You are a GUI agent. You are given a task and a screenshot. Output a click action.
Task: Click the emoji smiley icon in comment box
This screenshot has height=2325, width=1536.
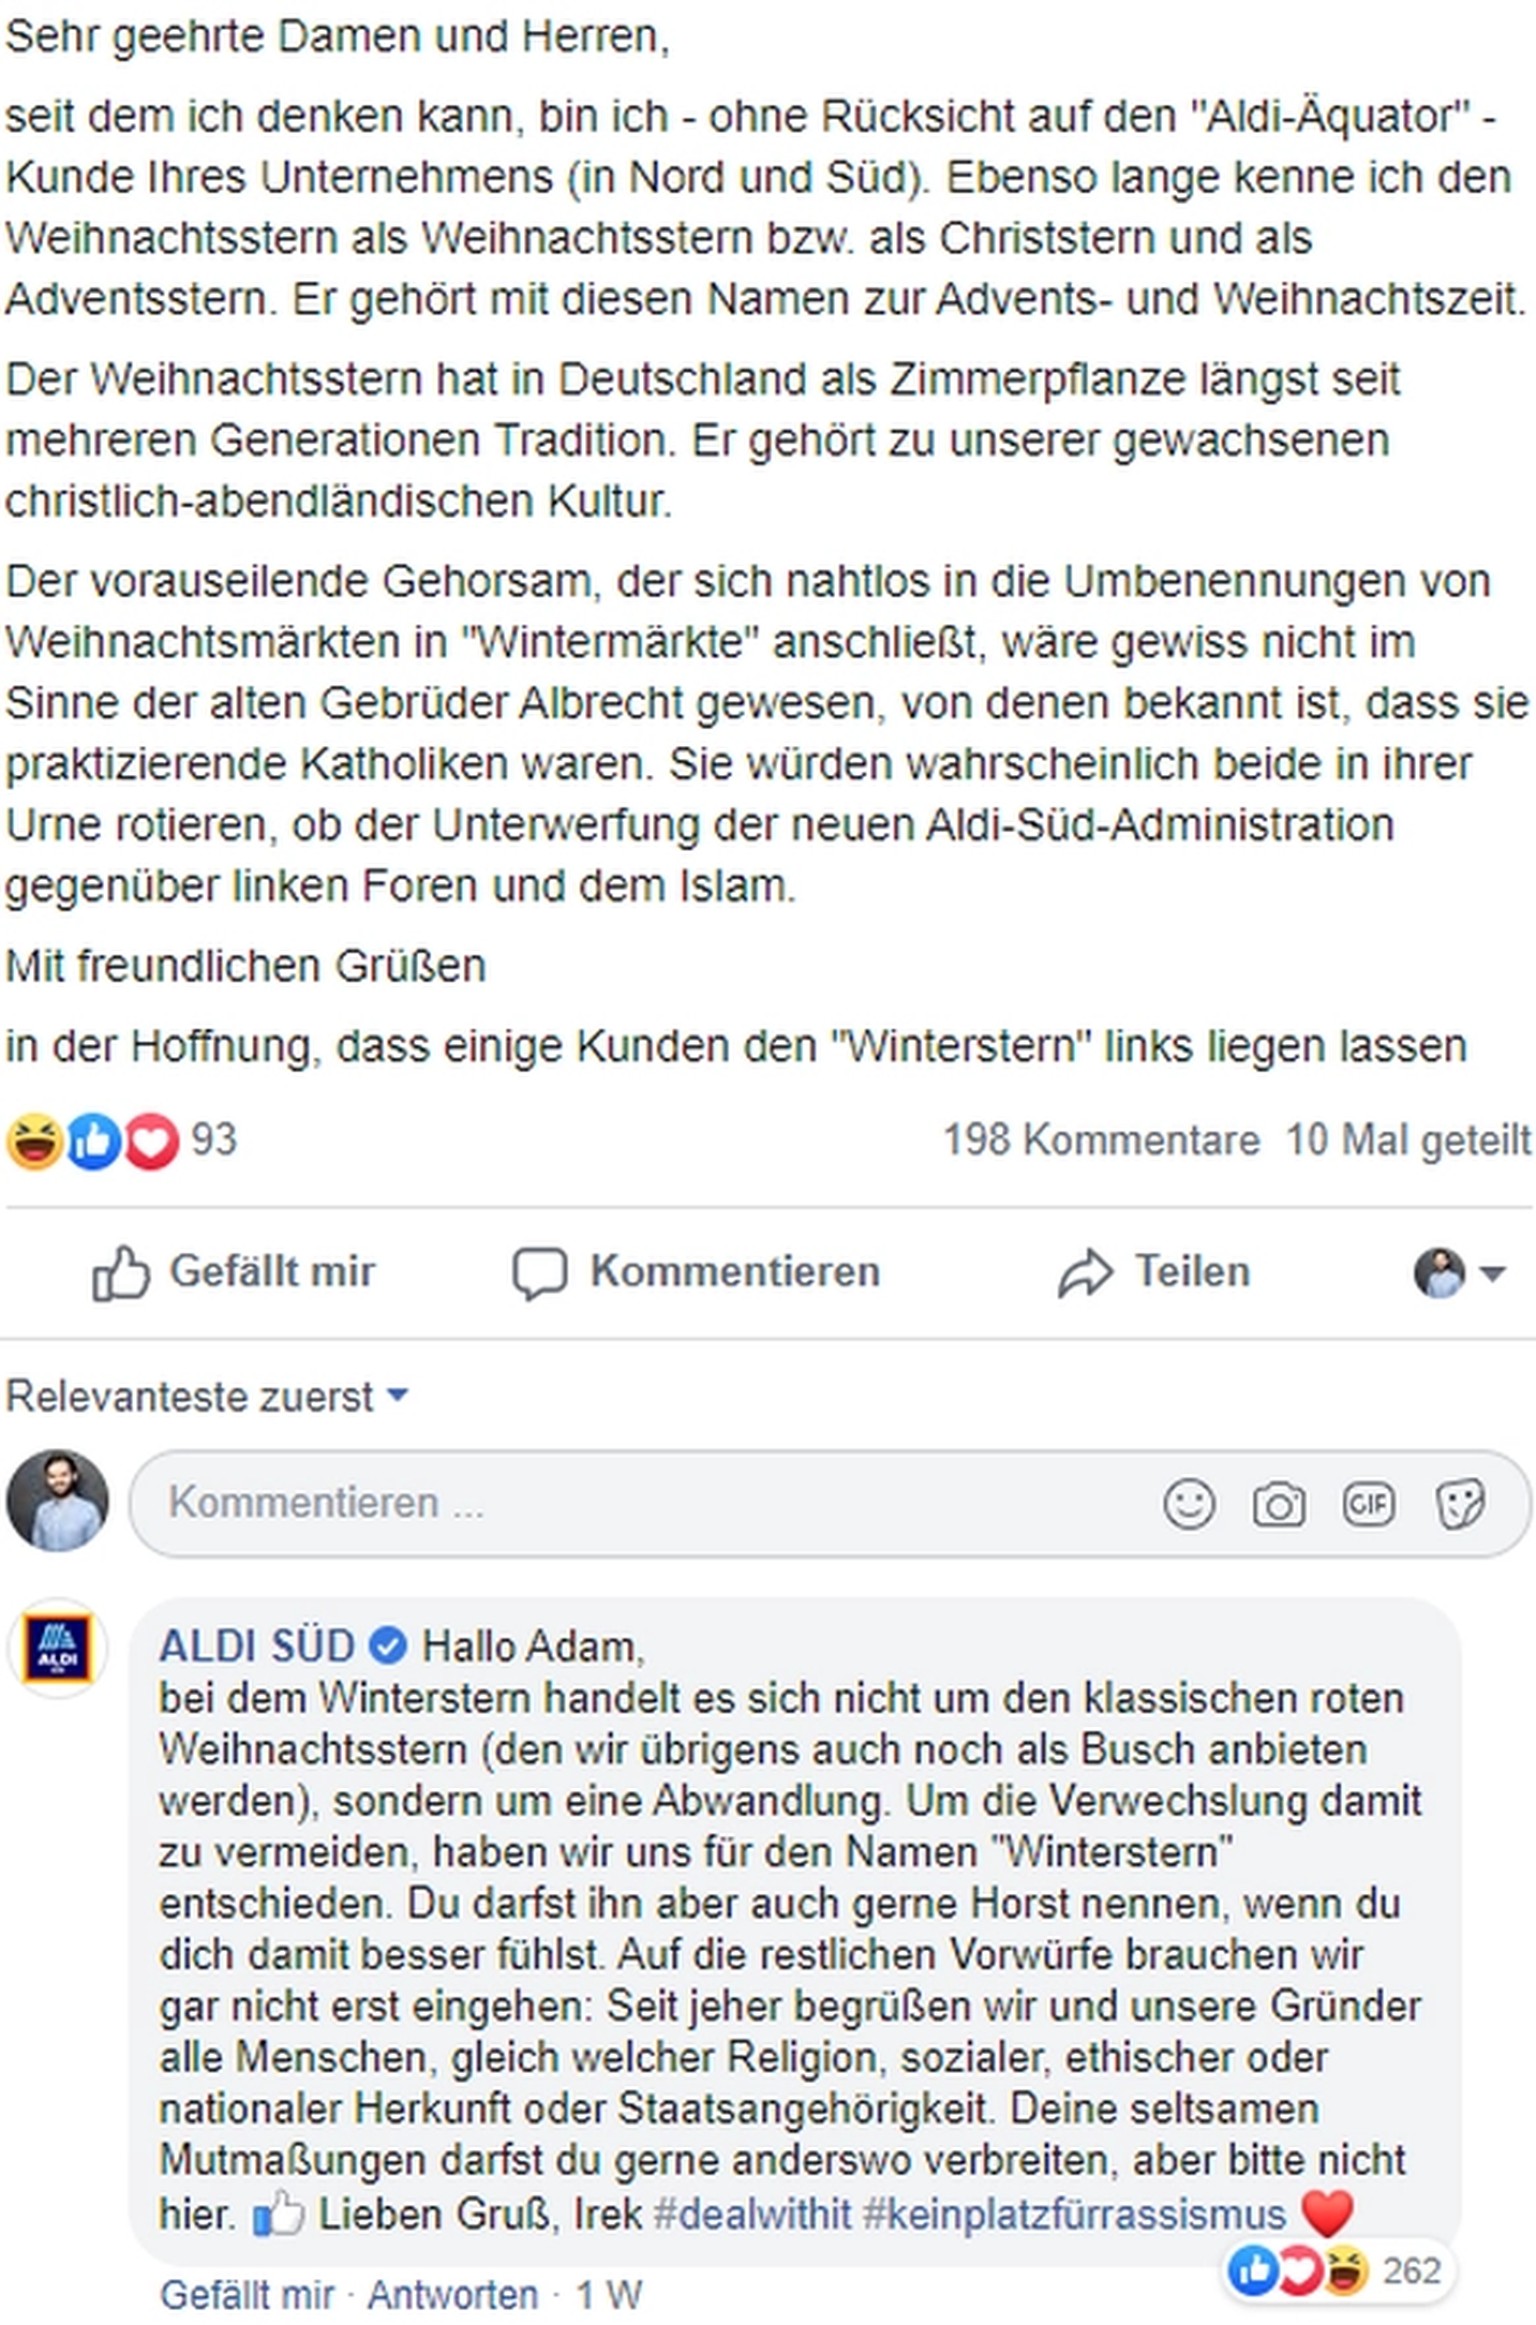coord(1189,1504)
